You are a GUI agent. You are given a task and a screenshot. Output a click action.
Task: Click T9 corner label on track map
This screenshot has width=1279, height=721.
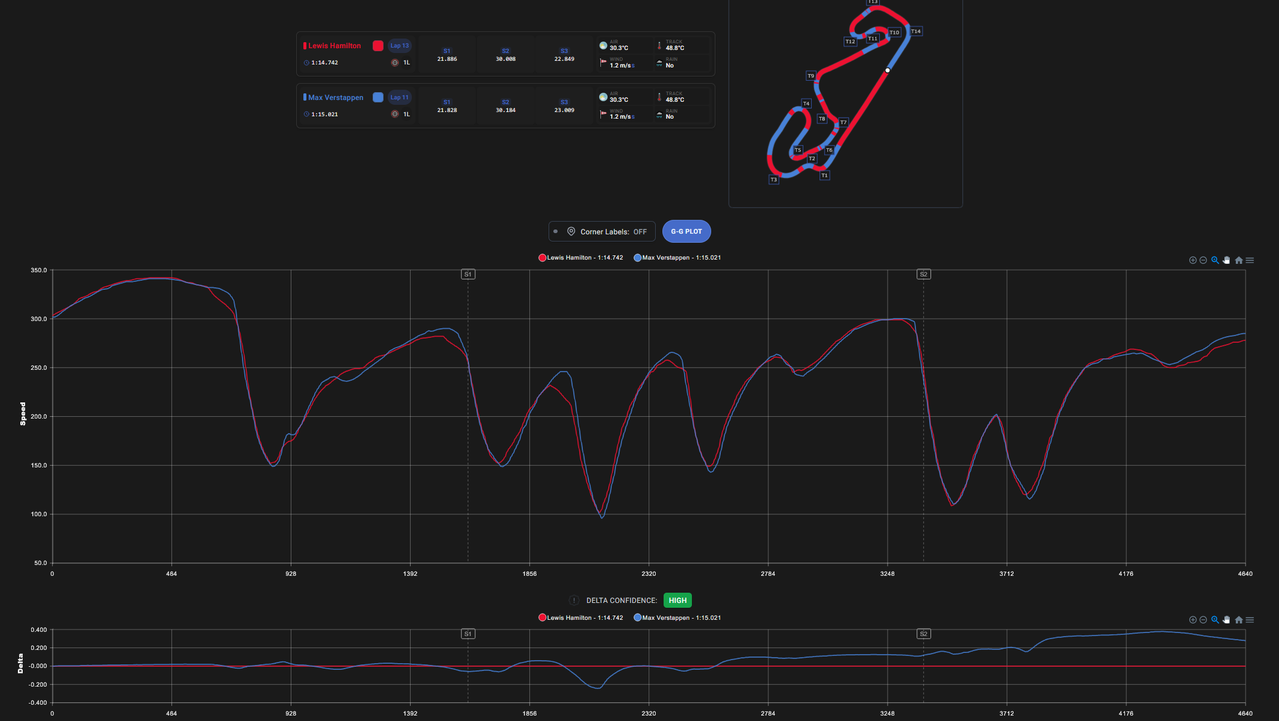tap(811, 76)
